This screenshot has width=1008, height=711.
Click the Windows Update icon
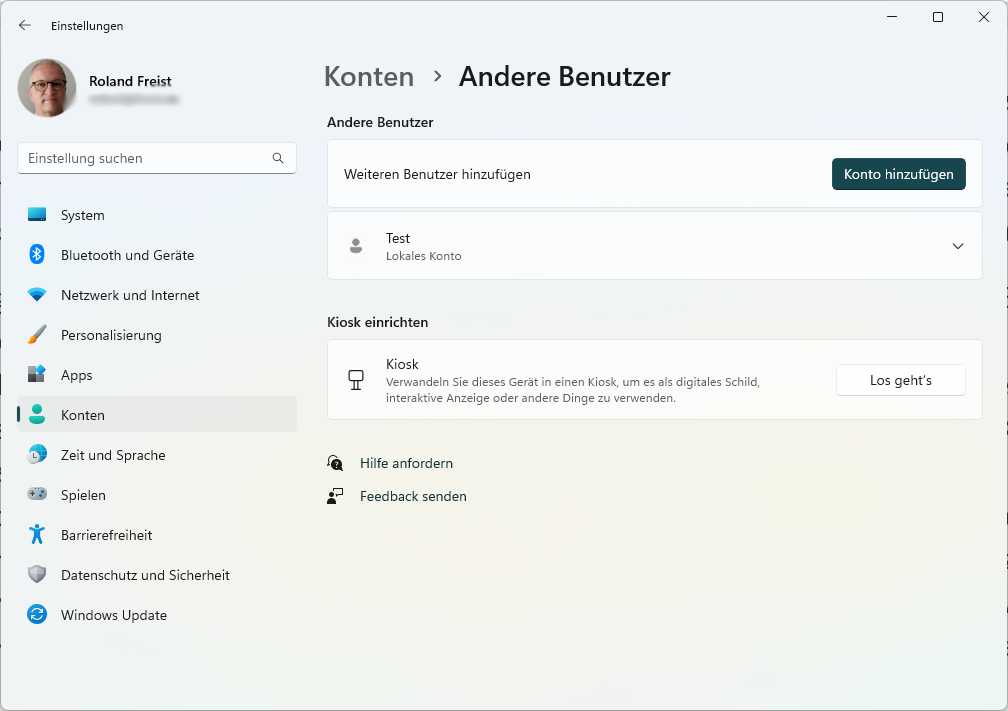pyautogui.click(x=36, y=615)
